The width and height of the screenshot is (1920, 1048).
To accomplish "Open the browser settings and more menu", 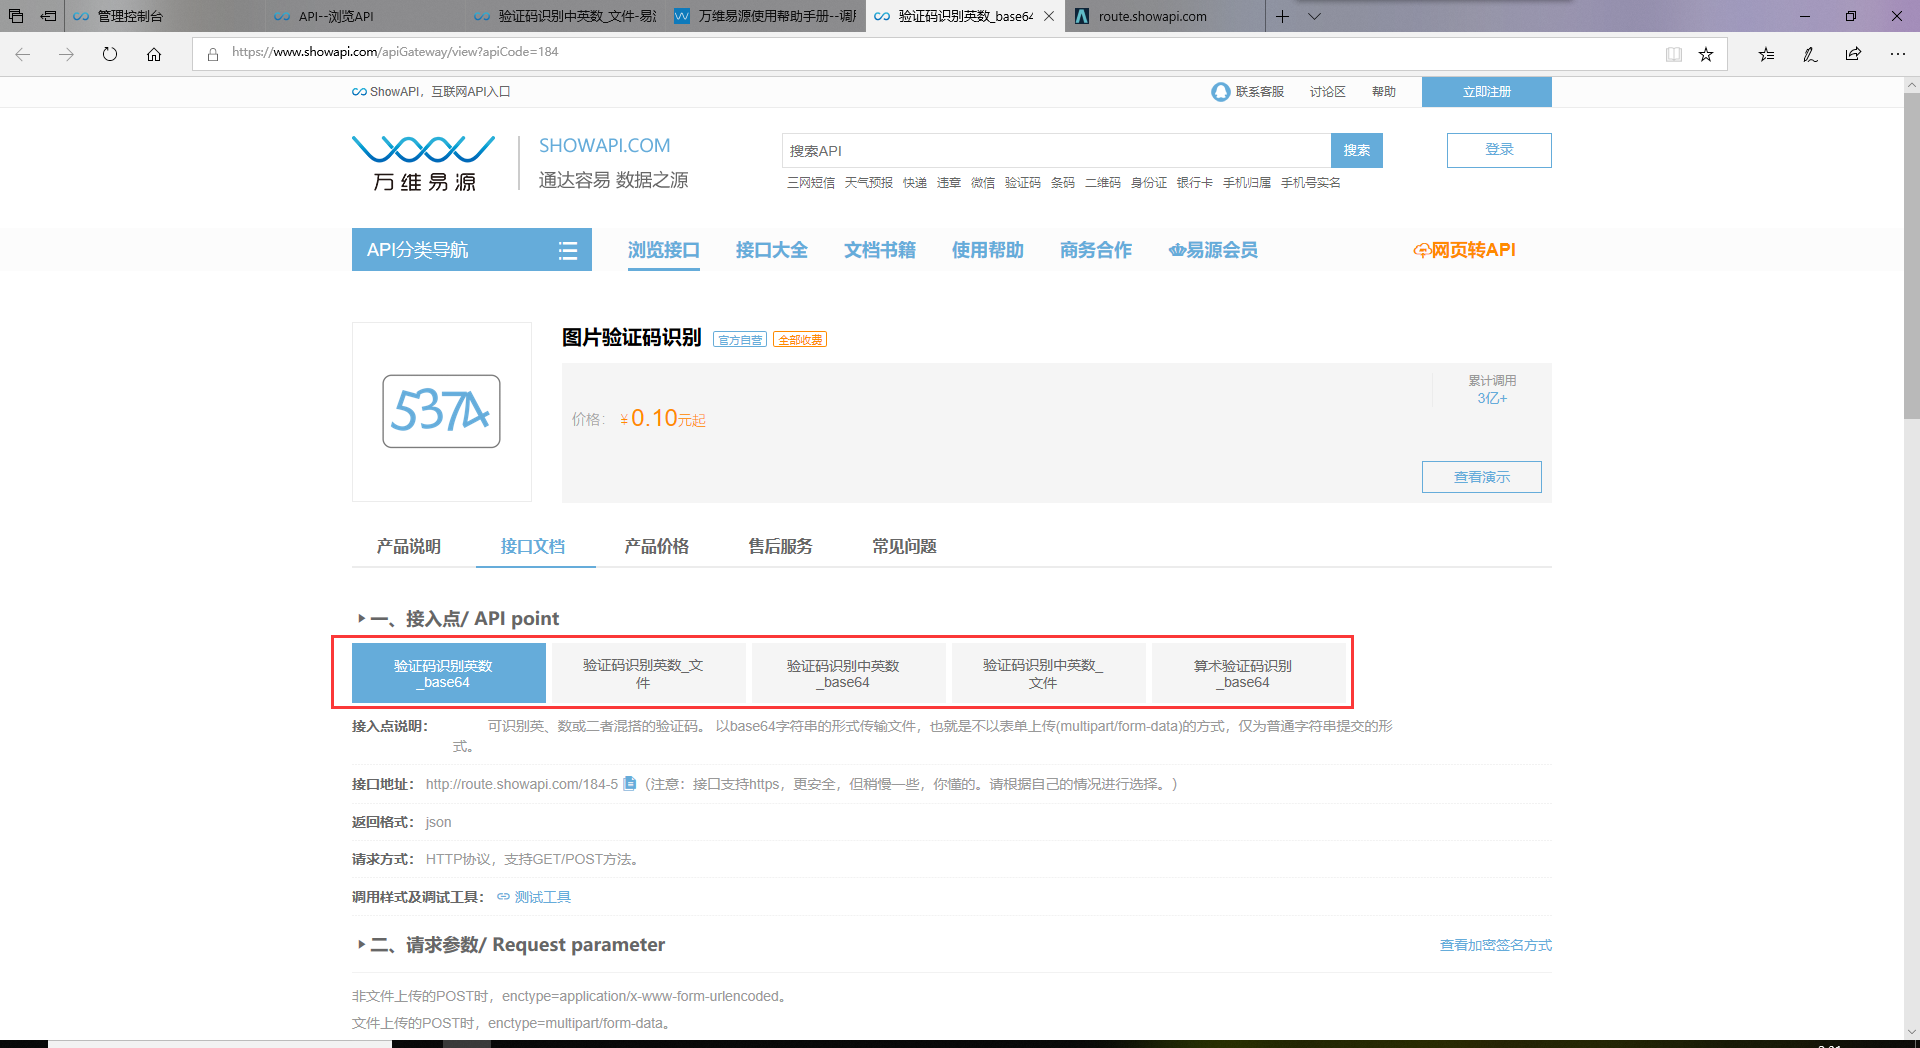I will click(x=1897, y=54).
